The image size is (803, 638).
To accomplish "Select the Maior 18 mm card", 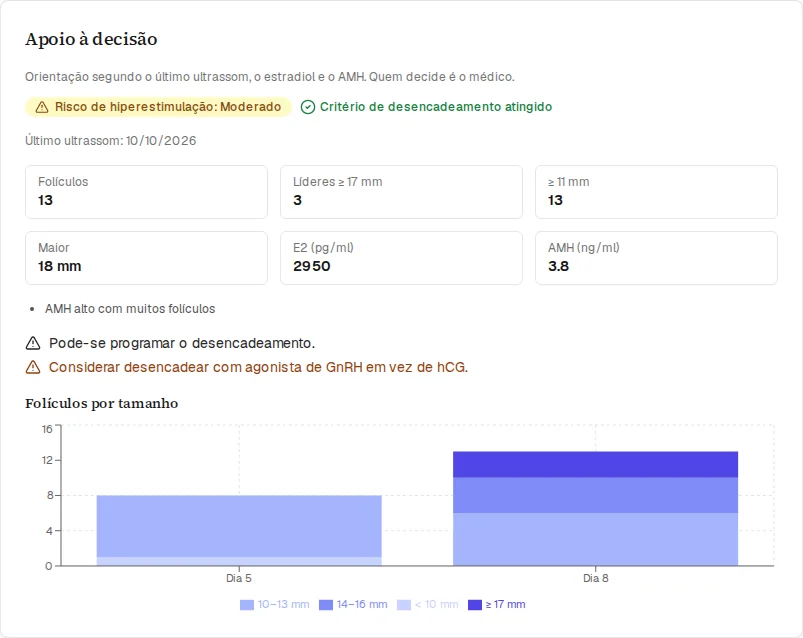I will tap(146, 258).
